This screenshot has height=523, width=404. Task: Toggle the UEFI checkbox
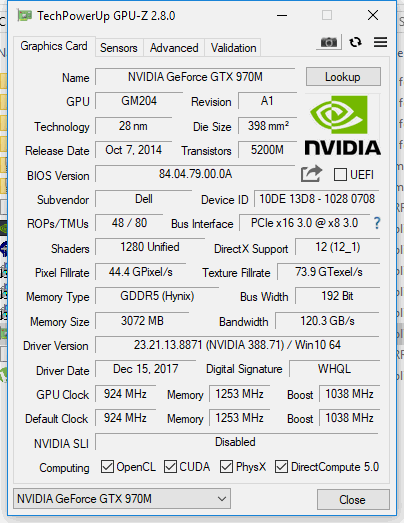click(340, 174)
